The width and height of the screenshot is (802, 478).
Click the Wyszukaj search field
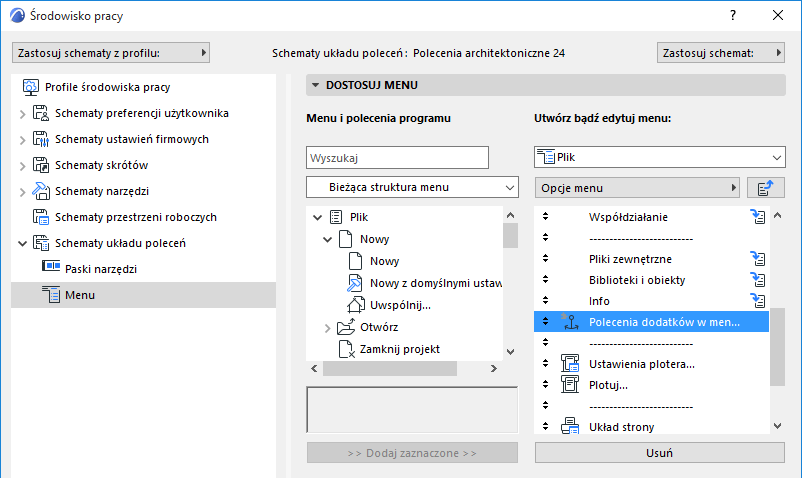[x=396, y=158]
